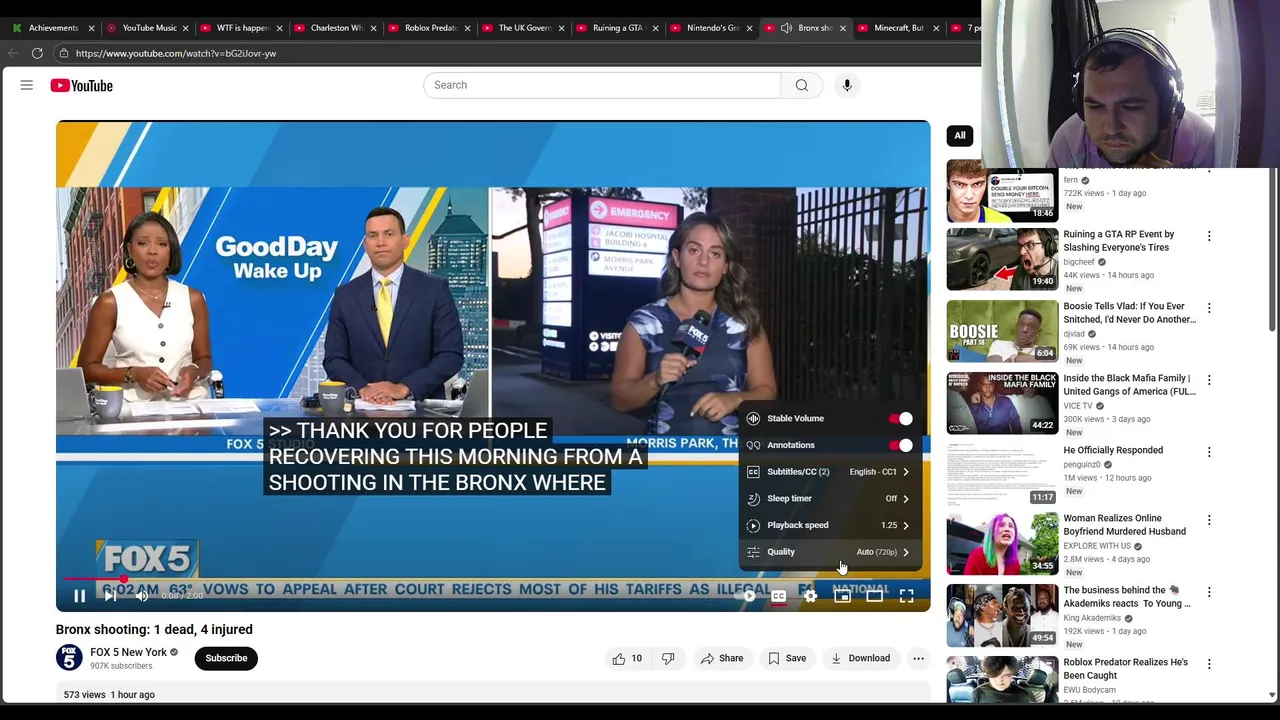
Task: Open the bigcheef channel link
Action: click(x=1079, y=262)
